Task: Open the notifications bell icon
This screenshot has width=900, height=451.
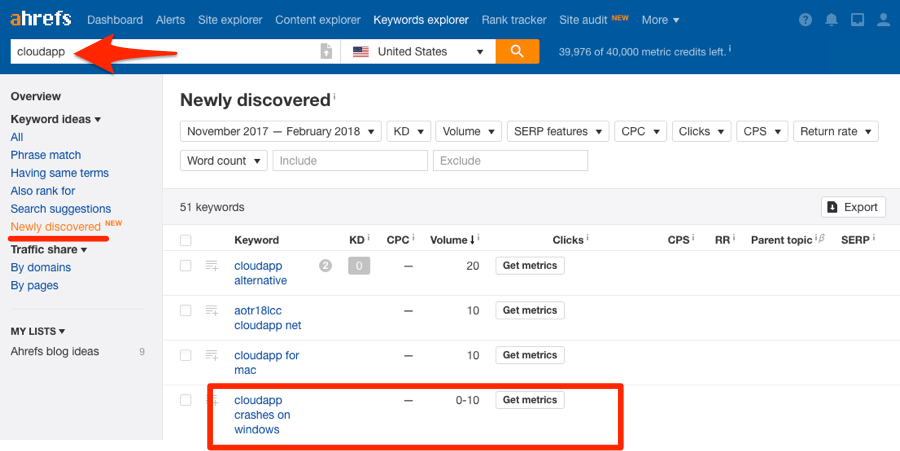Action: (x=831, y=20)
